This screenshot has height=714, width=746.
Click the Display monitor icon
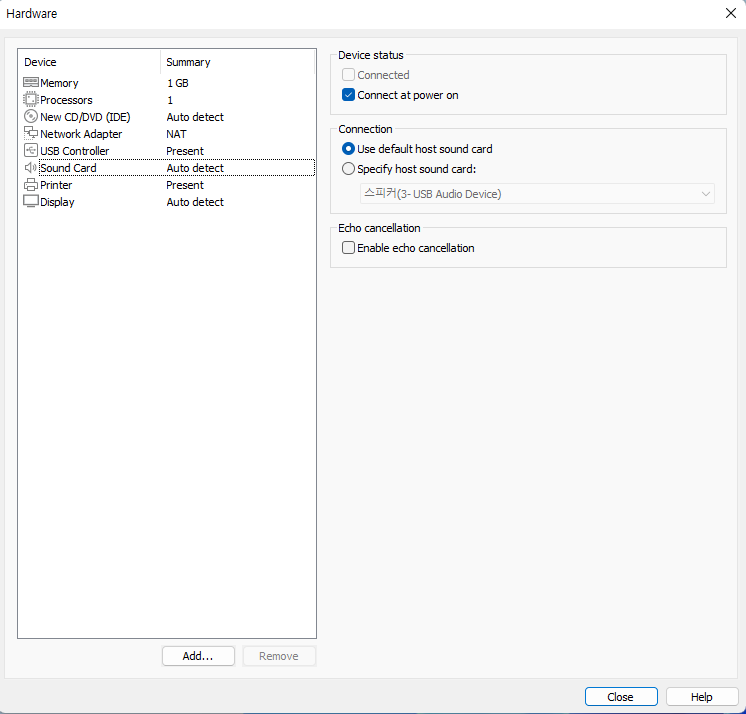30,202
